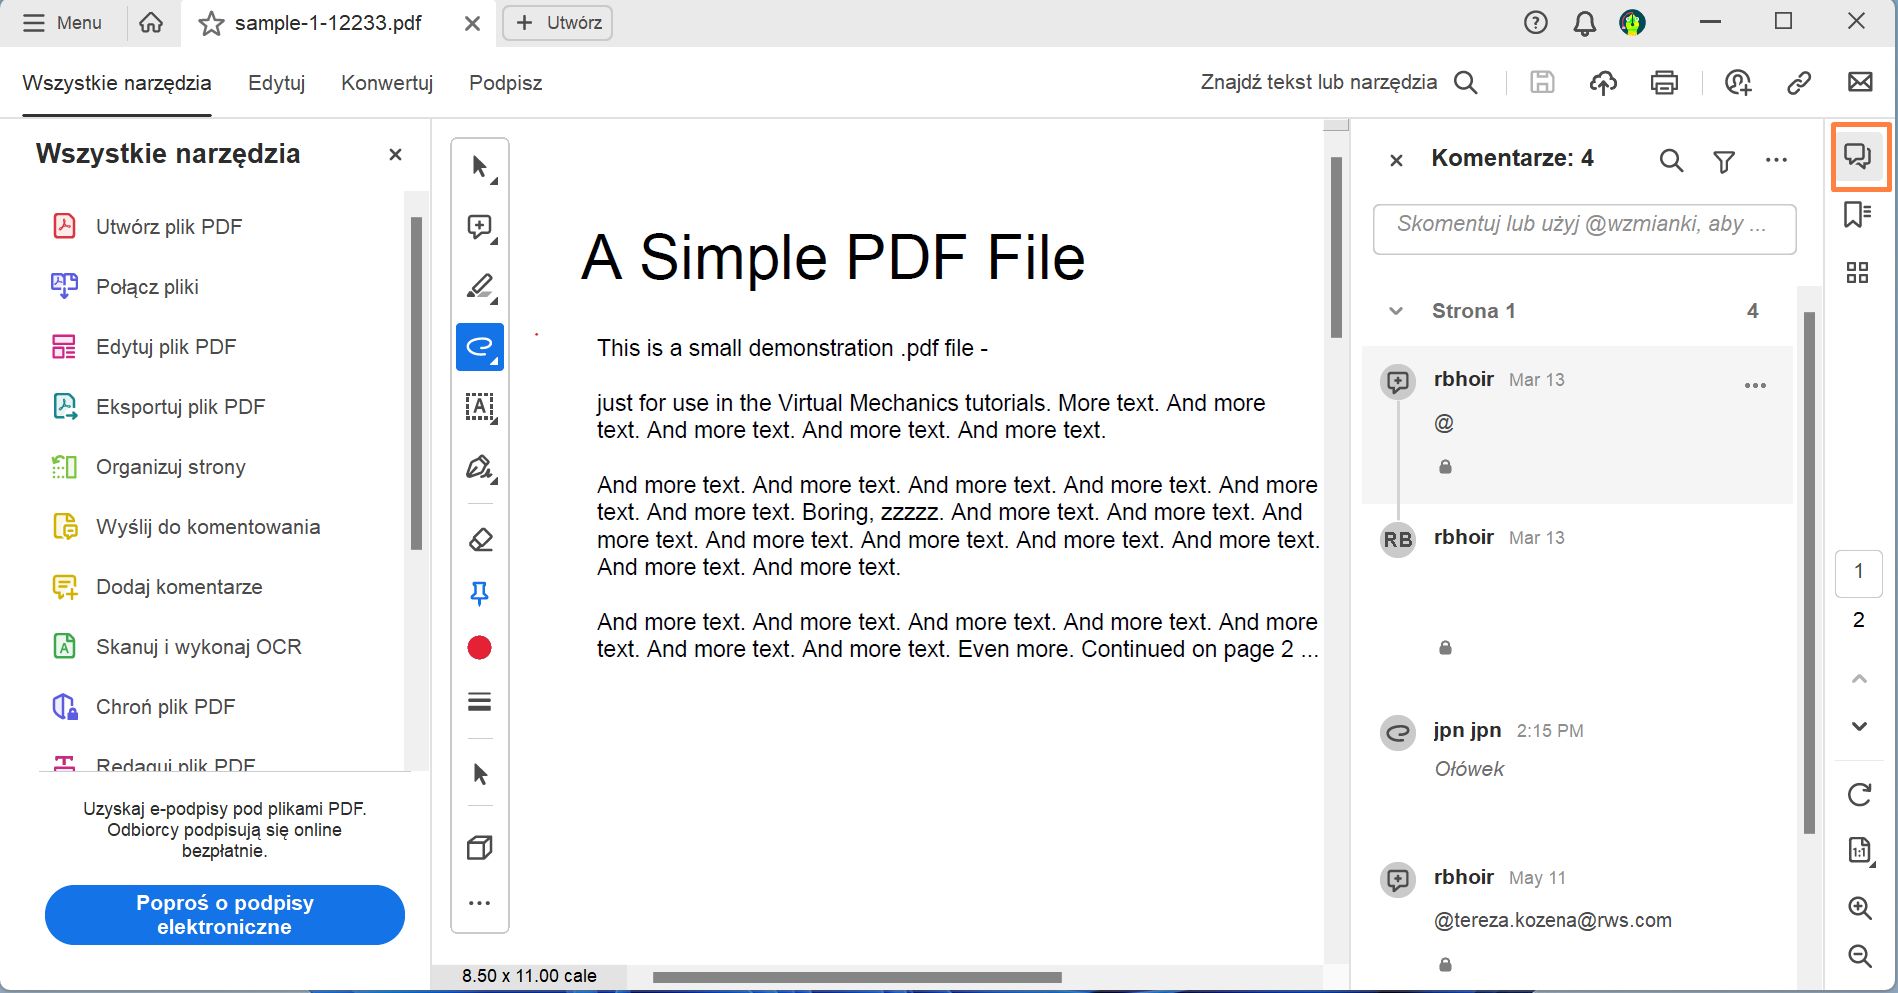Open the bookmarks pane
This screenshot has height=993, width=1898.
1858,214
